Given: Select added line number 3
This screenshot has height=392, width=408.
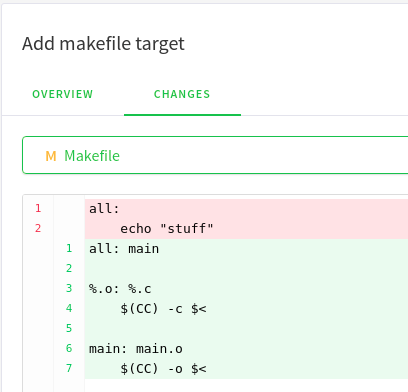Looking at the screenshot, I should point(69,288).
